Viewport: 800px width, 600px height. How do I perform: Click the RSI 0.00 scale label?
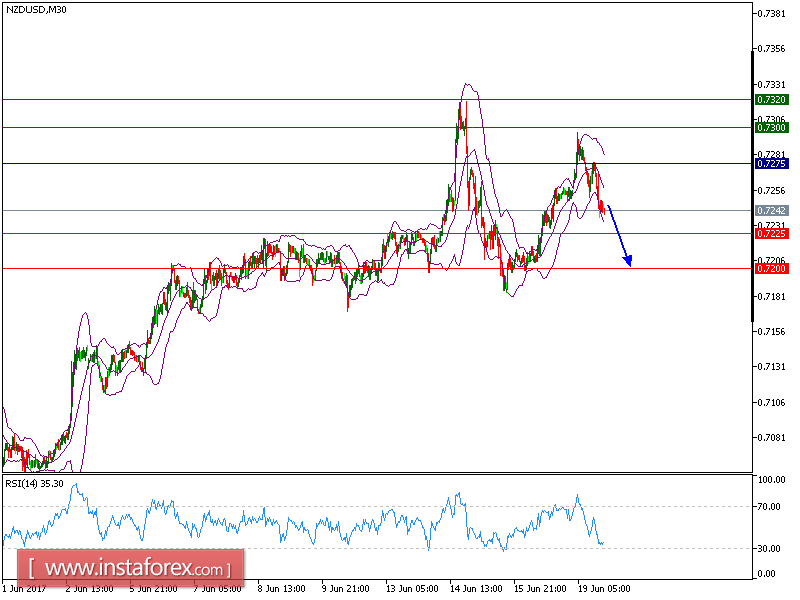[767, 574]
